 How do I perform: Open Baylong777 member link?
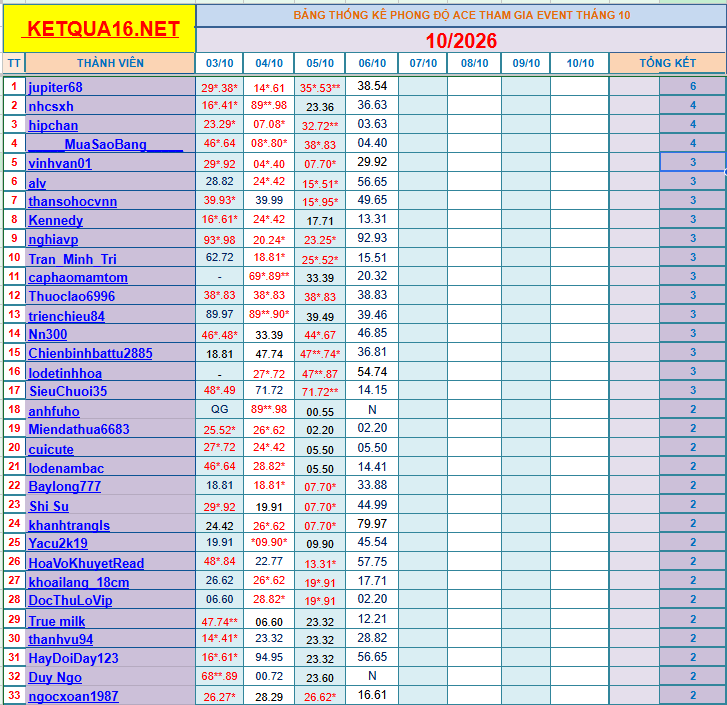tap(64, 486)
